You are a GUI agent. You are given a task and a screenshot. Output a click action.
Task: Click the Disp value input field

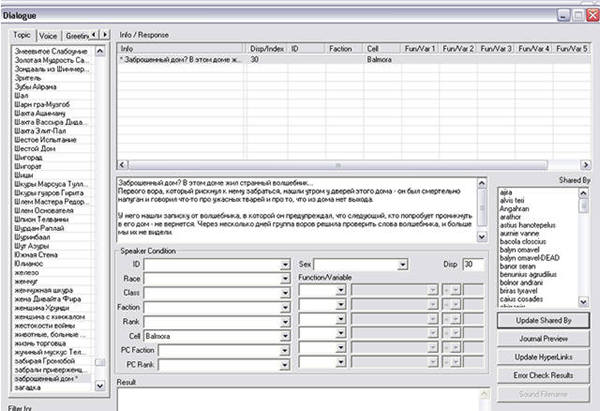474,265
